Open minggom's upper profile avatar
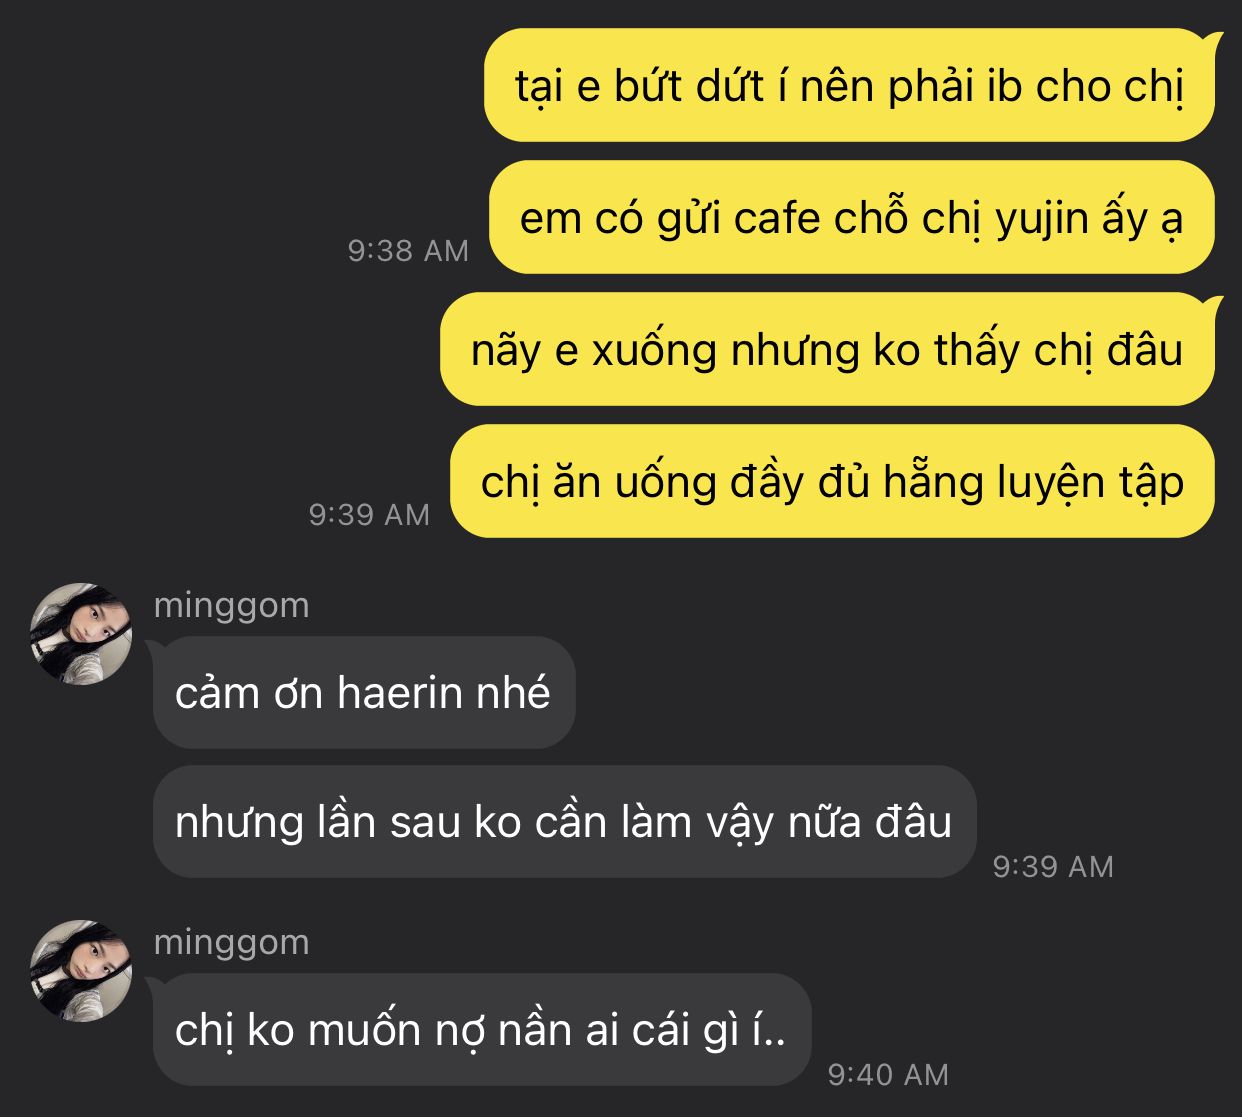Screen dimensions: 1242x1117 pyautogui.click(x=81, y=634)
